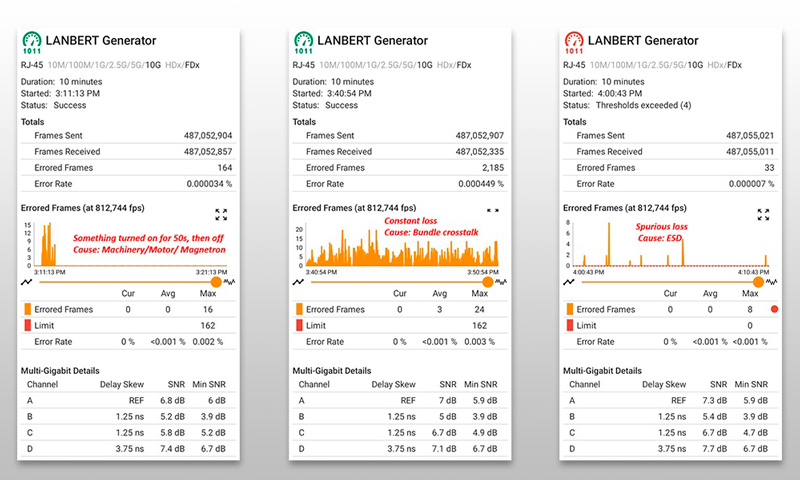Click the red LANBERT gauge icon in the Thresholds exceeded panel
Image resolution: width=800 pixels, height=480 pixels.
[574, 43]
